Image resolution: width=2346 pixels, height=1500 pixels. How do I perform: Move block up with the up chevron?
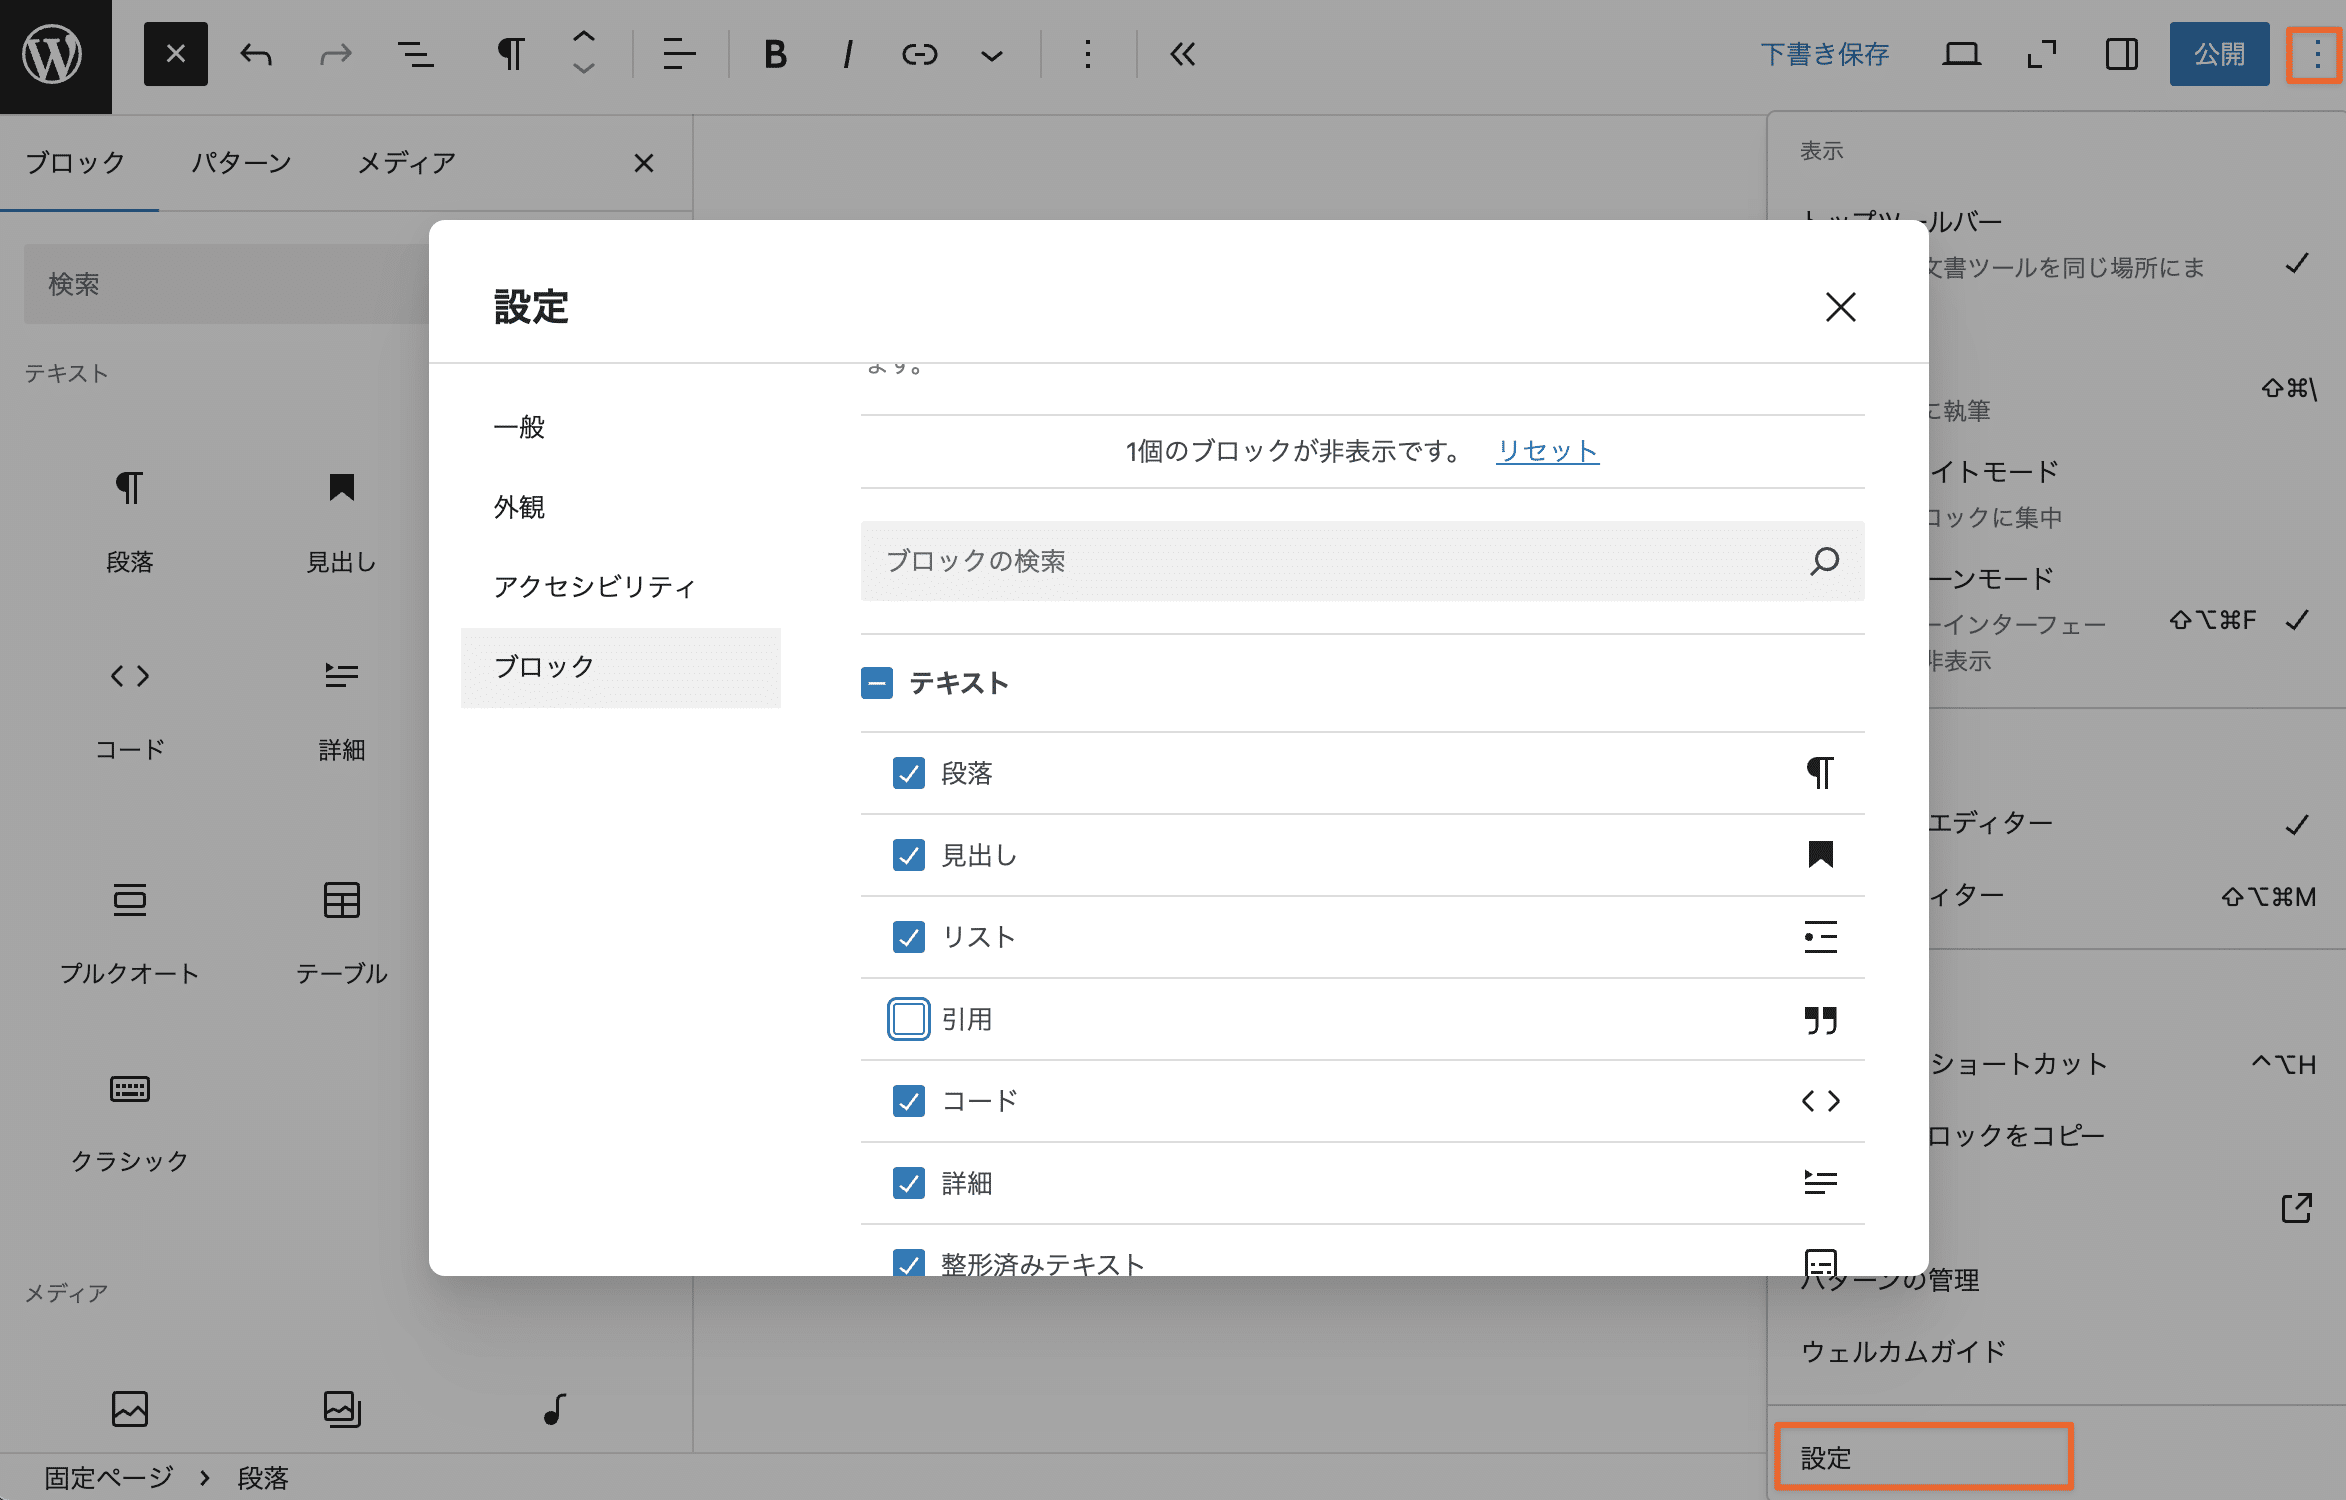point(584,37)
